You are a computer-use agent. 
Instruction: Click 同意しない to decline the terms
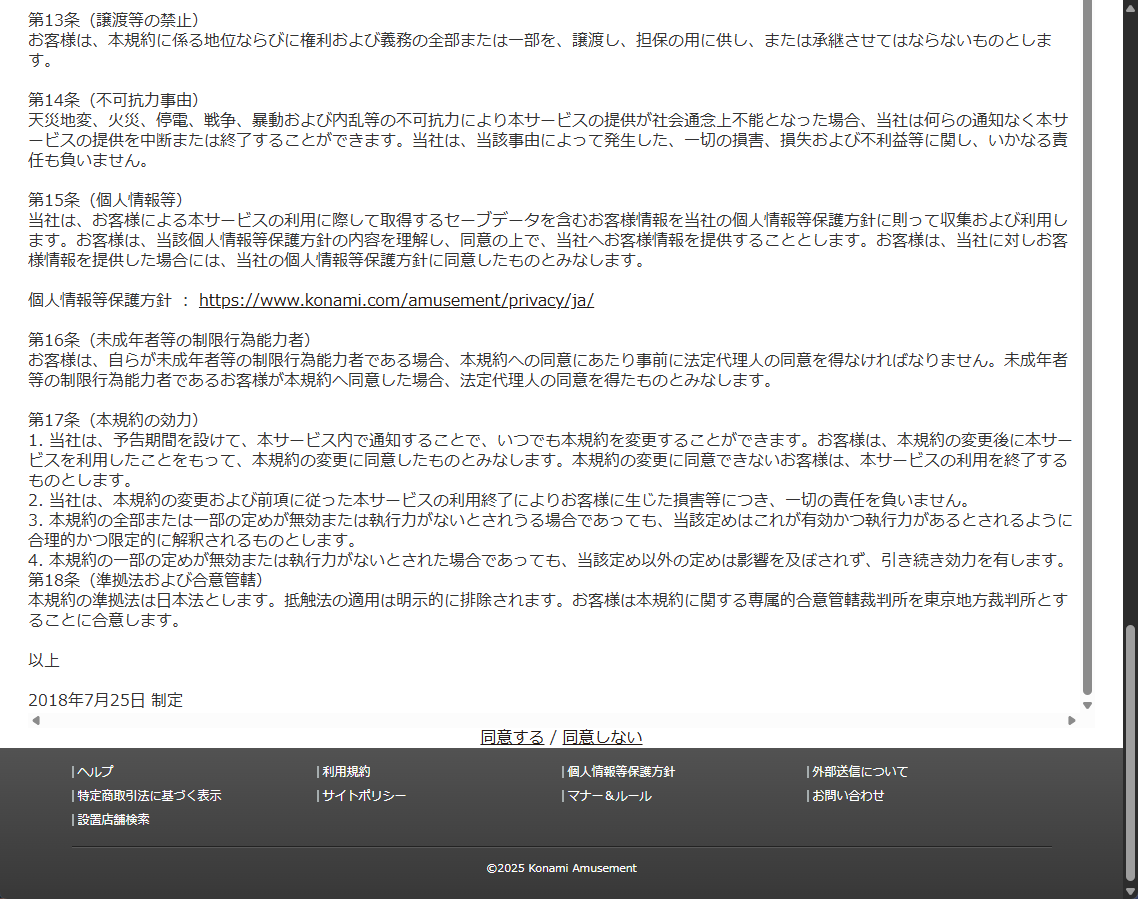[x=602, y=737]
